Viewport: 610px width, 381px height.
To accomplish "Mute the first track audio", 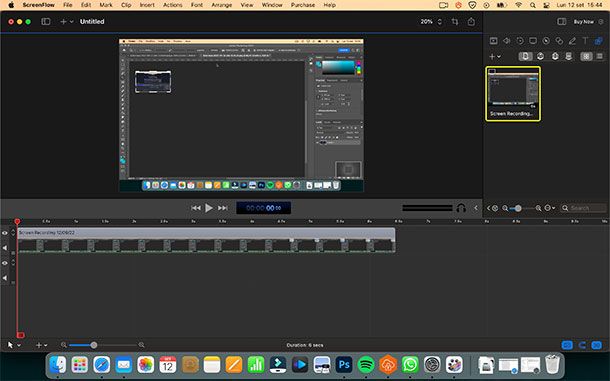I will pyautogui.click(x=5, y=248).
